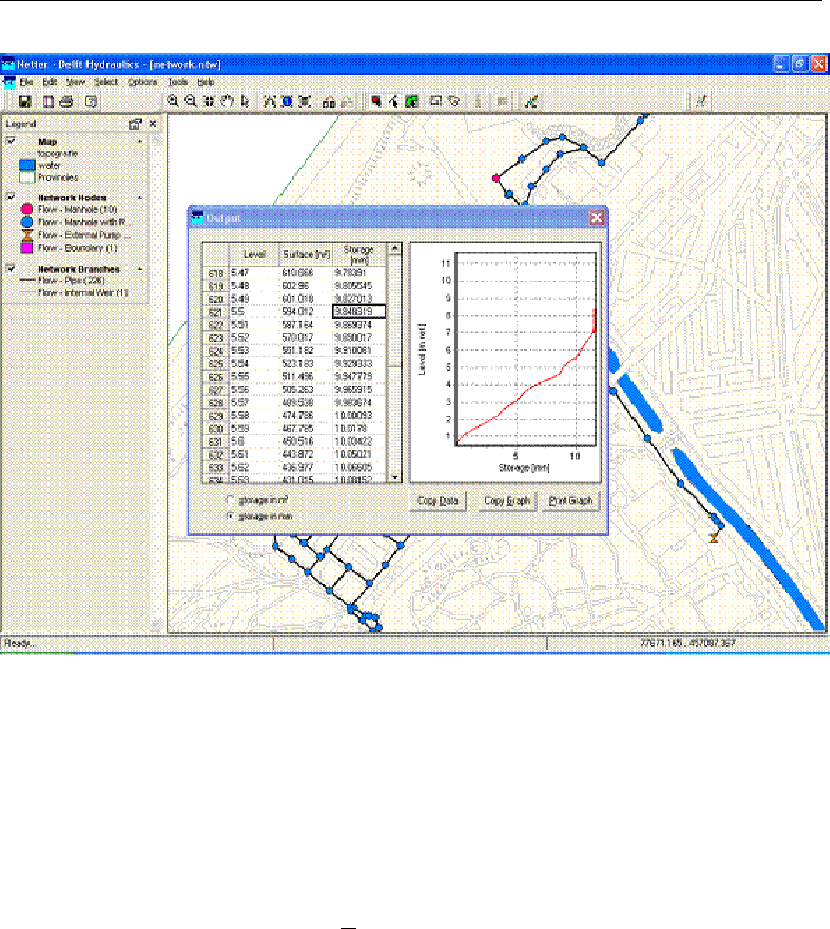The image size is (830, 929).
Task: Click the blue globe toolbar icon
Action: (x=287, y=101)
